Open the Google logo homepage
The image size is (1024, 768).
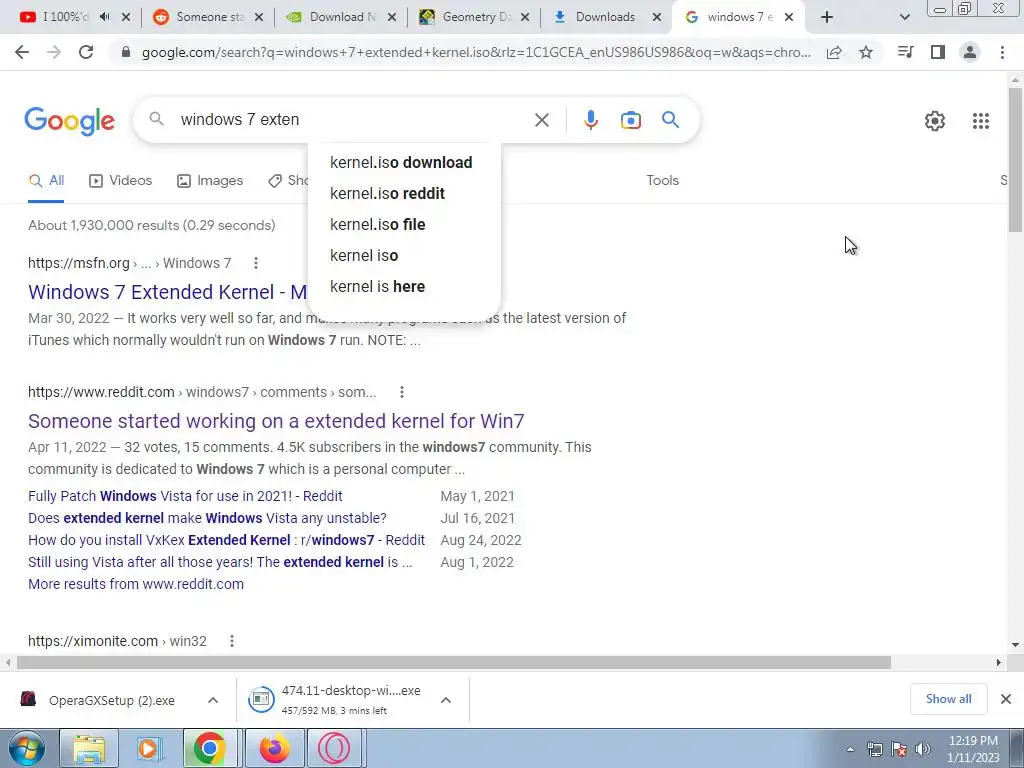point(69,121)
